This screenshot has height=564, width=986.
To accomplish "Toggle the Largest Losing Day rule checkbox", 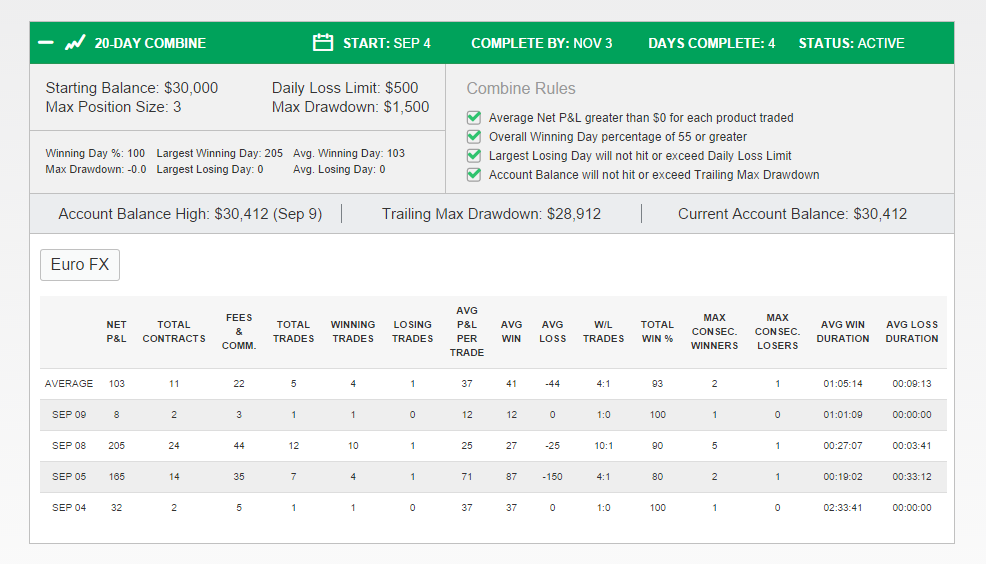I will click(x=474, y=155).
